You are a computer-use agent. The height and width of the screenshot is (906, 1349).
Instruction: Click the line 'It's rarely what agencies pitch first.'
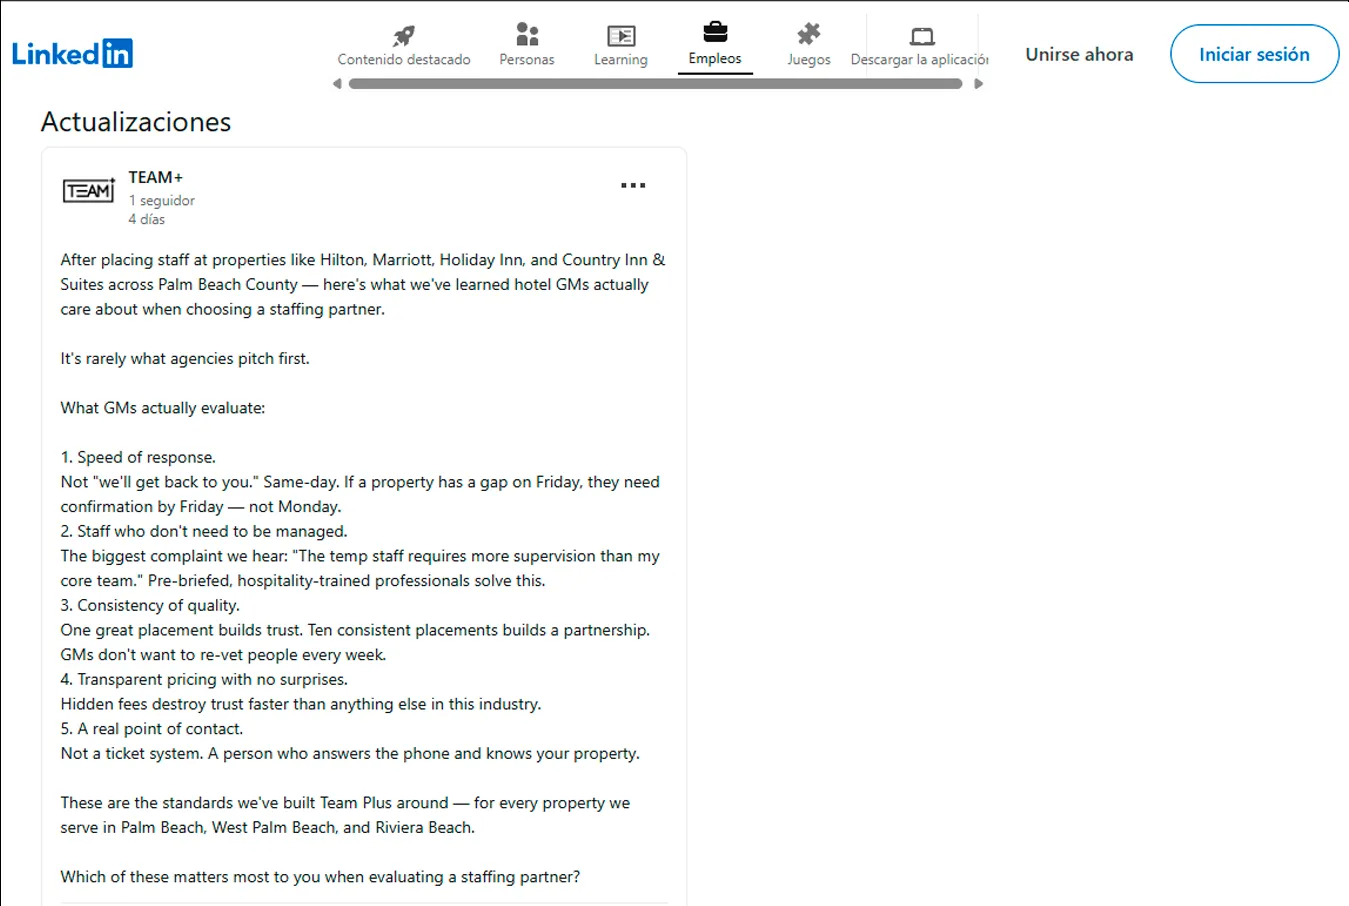185,359
